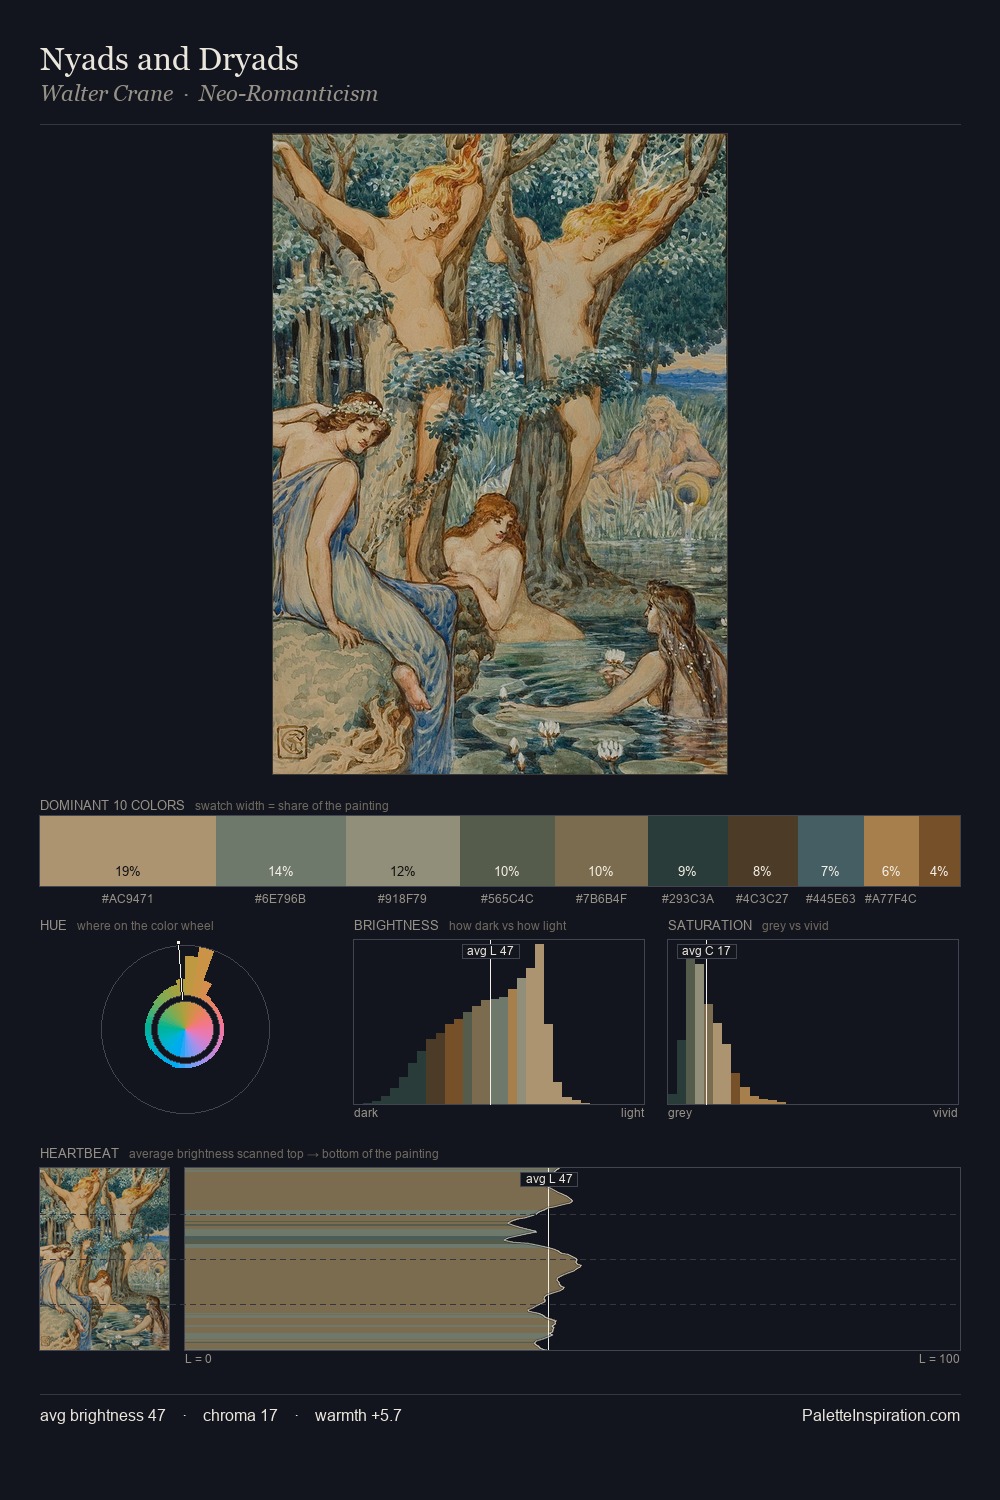Click the hex code '#6E796B' text

coord(281,899)
